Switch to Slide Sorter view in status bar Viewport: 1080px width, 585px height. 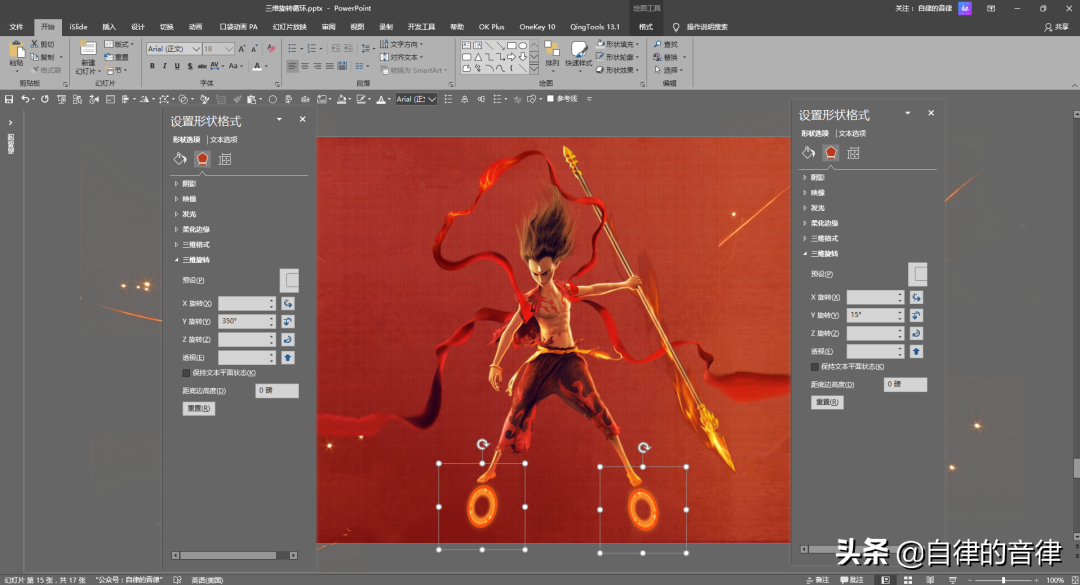[x=908, y=580]
